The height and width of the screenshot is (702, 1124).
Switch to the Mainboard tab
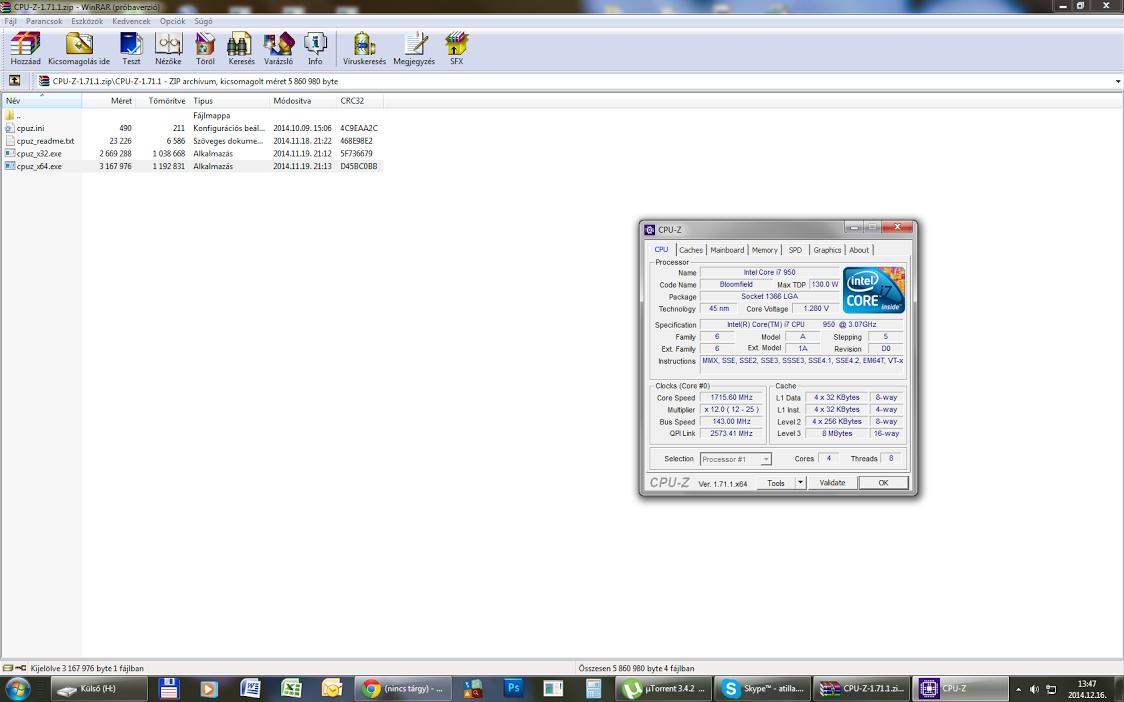click(727, 250)
